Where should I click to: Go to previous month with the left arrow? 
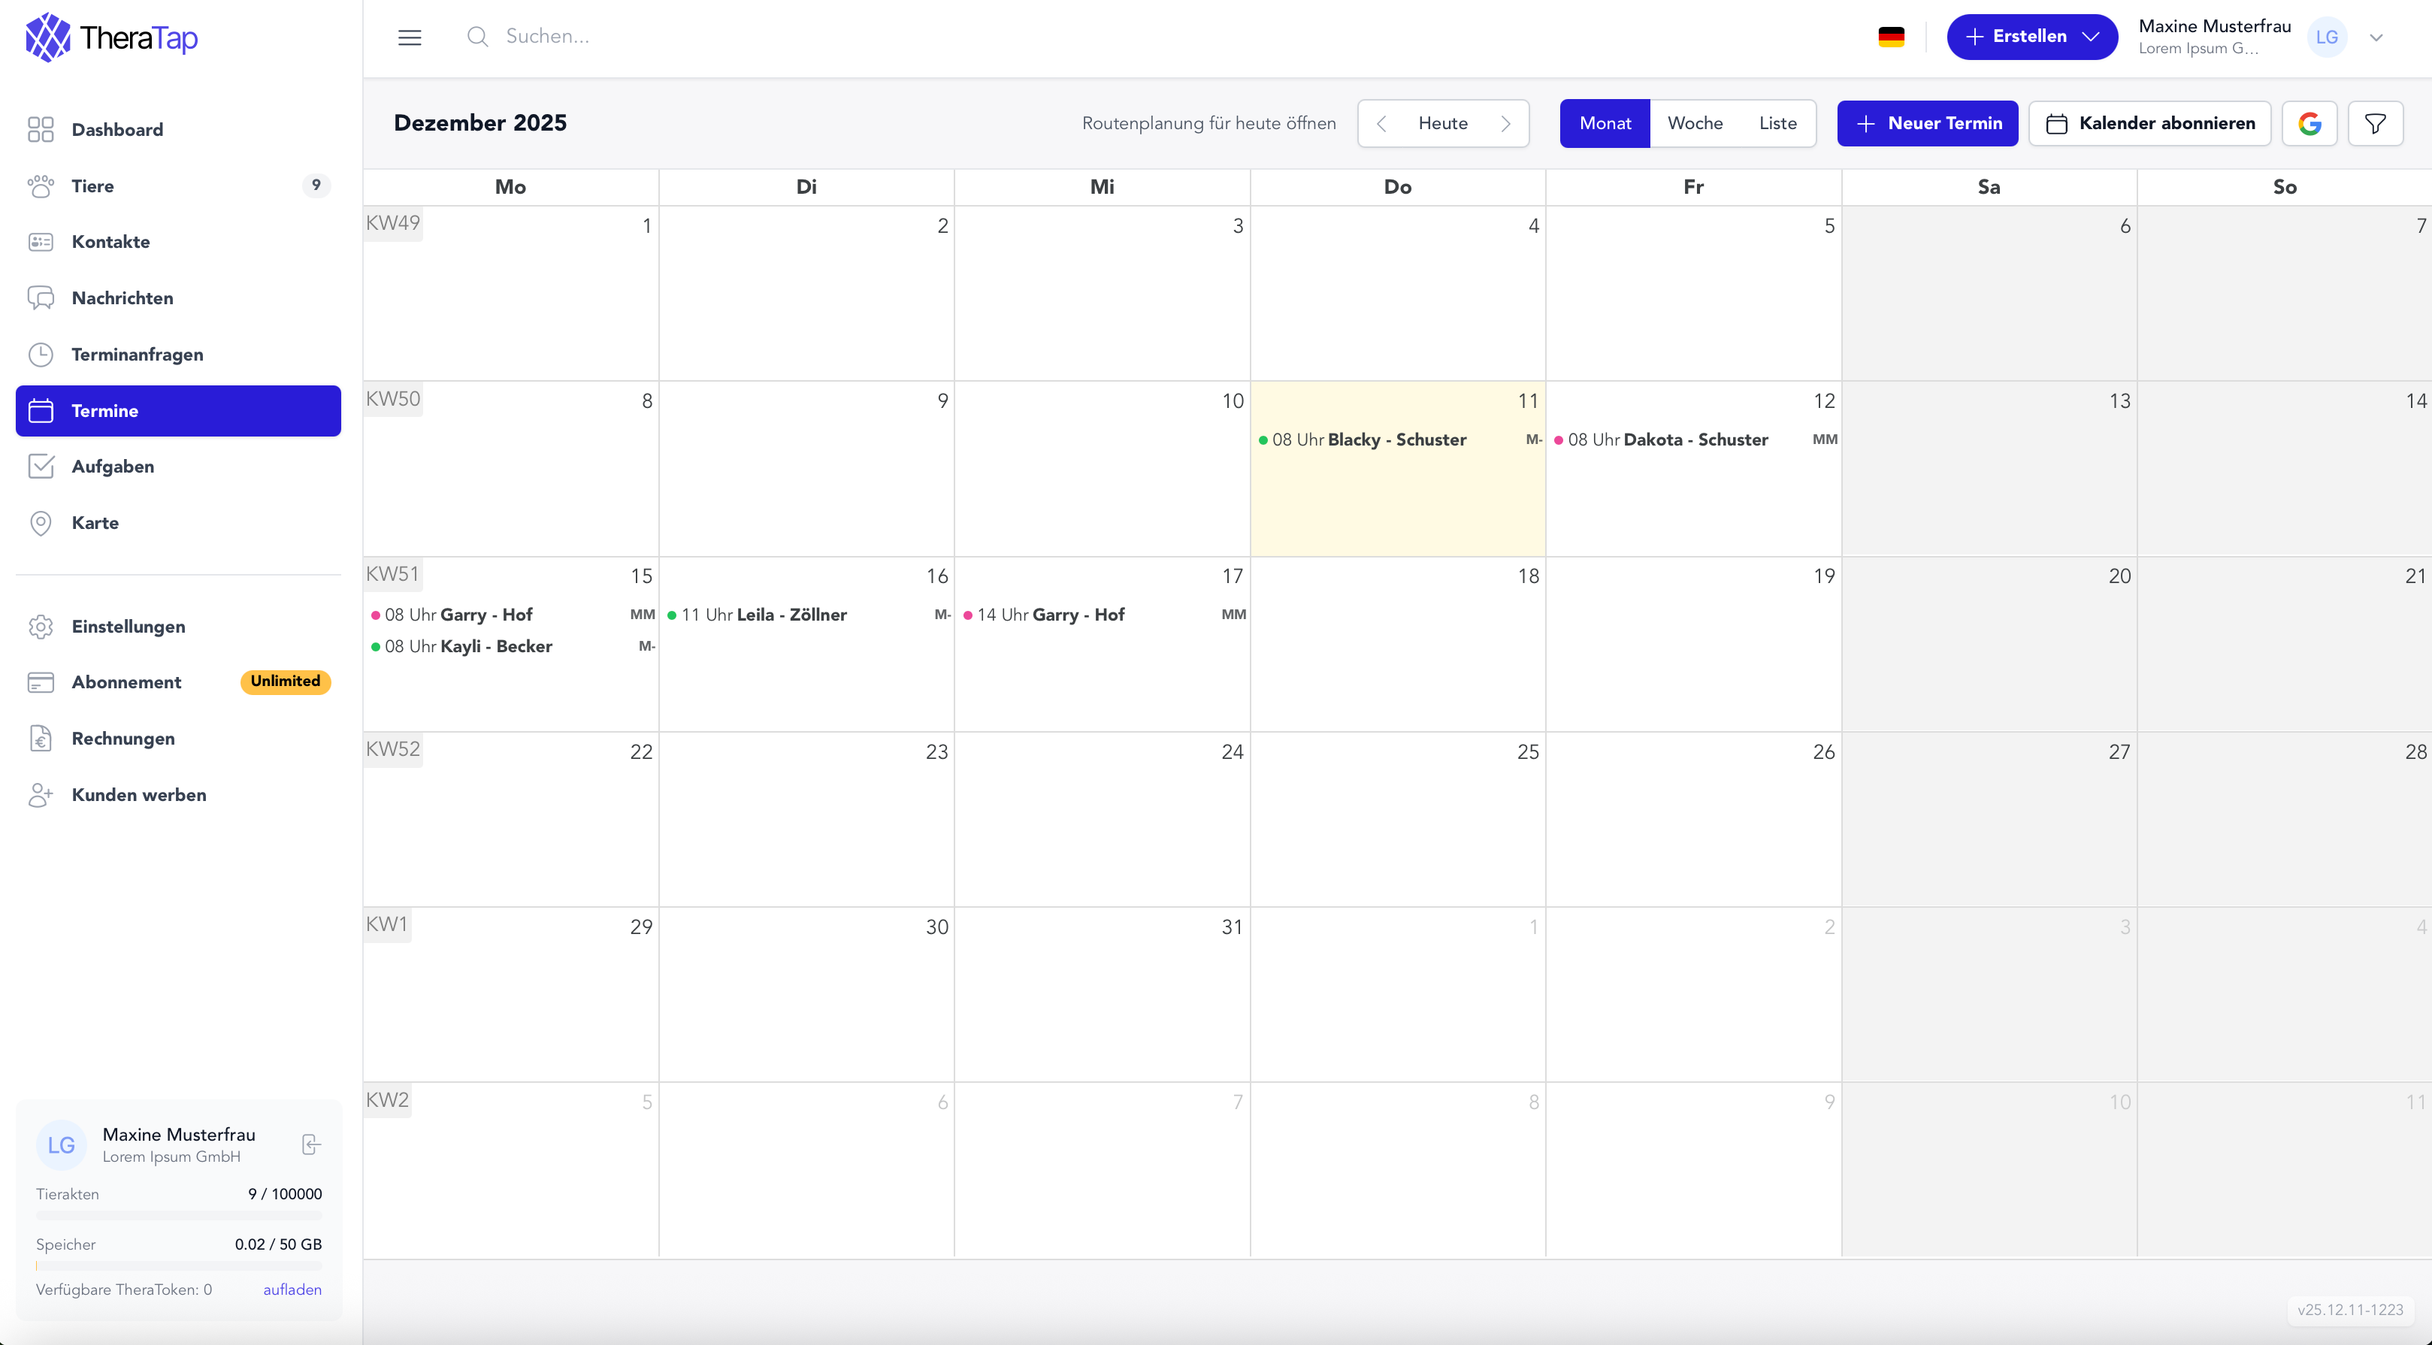pyautogui.click(x=1381, y=123)
